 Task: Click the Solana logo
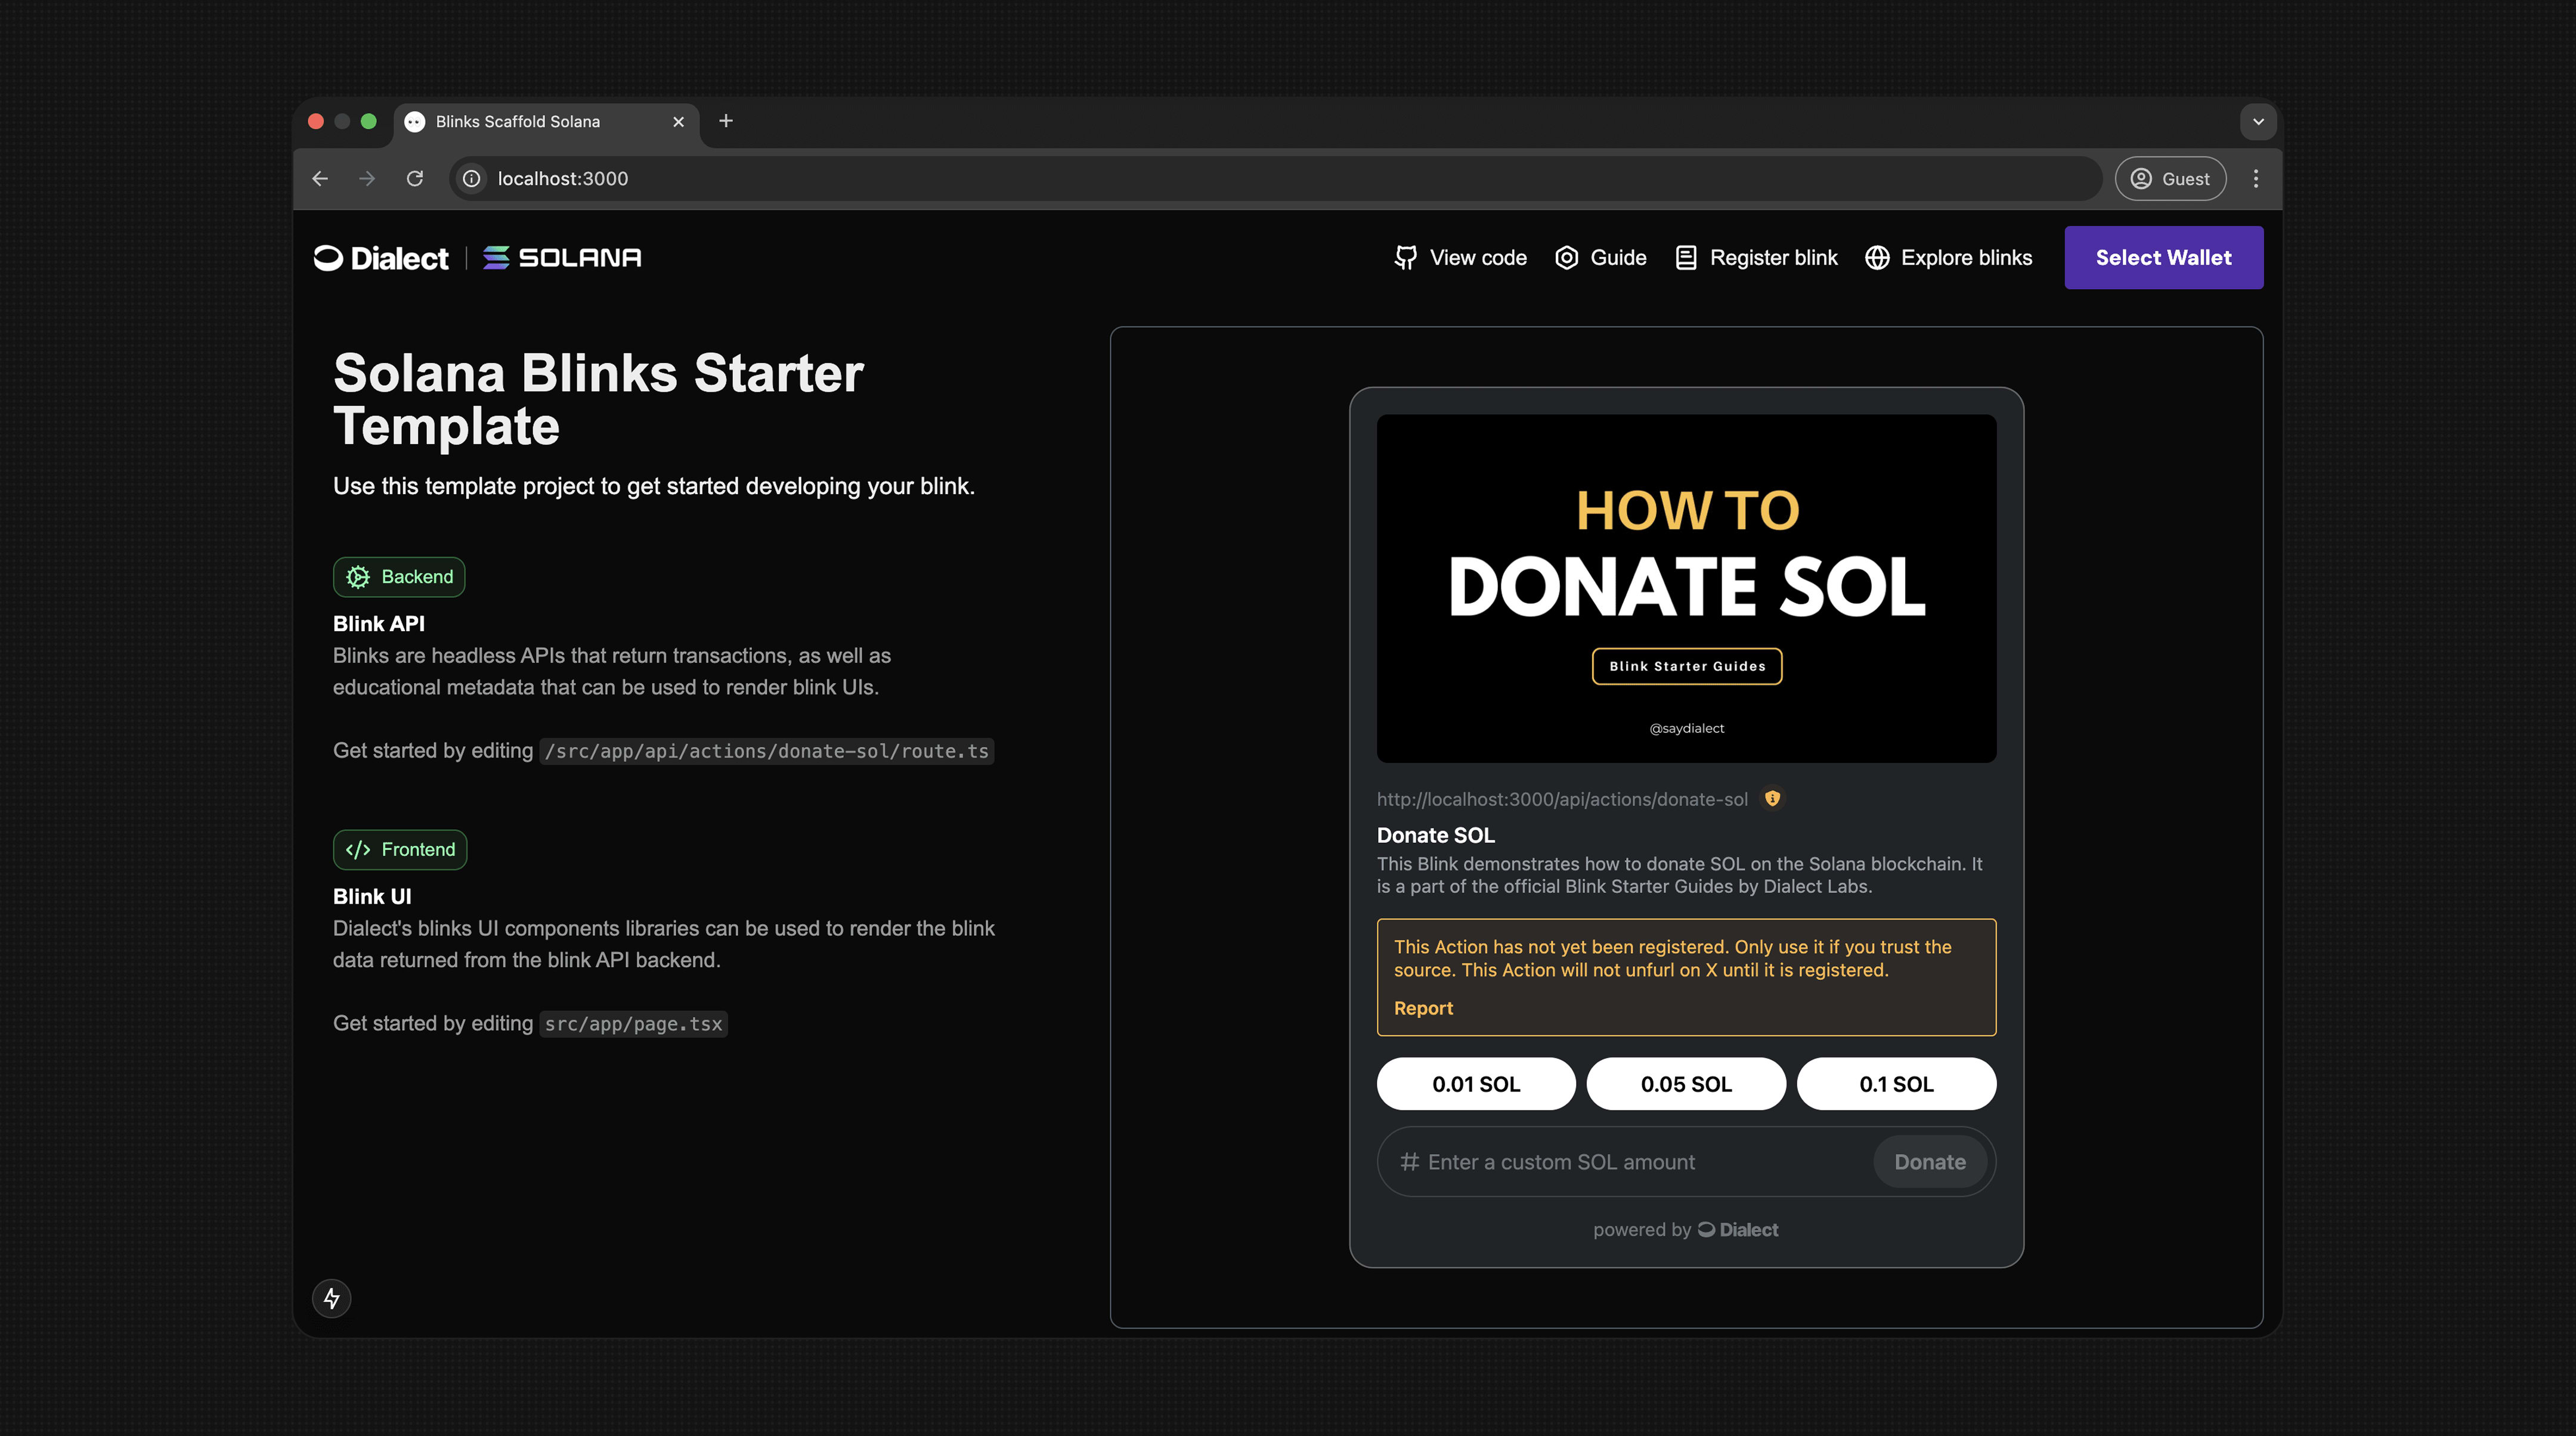coord(562,258)
